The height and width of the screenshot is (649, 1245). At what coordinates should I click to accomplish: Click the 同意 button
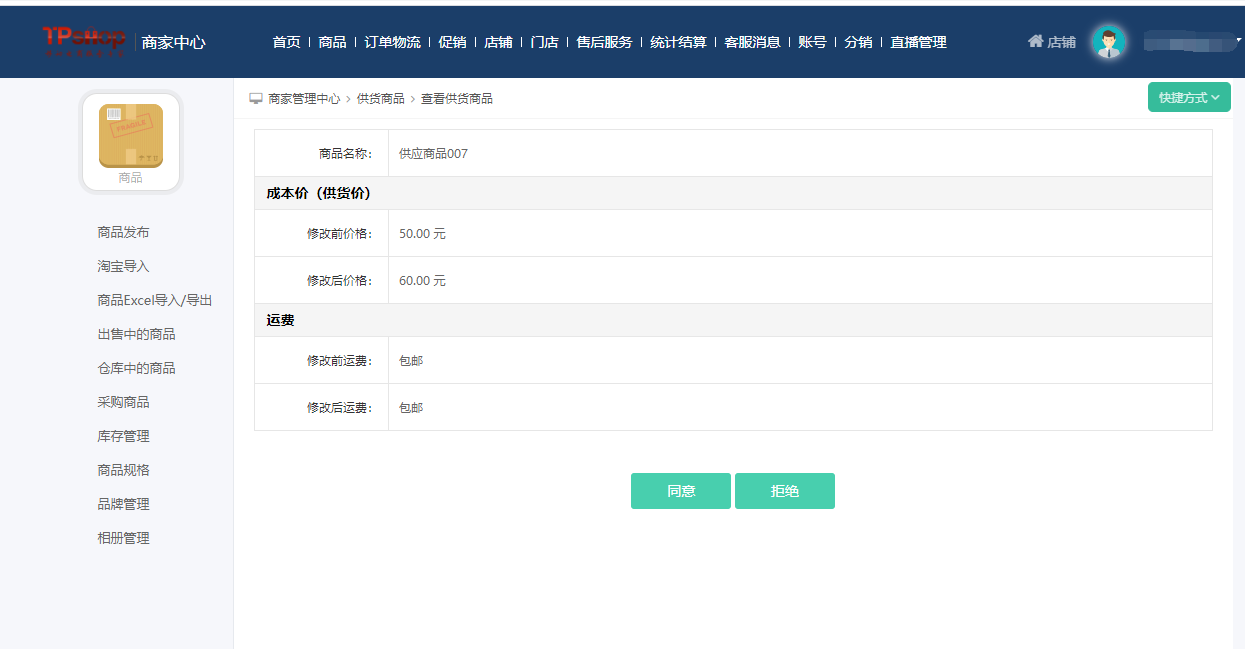click(x=681, y=491)
